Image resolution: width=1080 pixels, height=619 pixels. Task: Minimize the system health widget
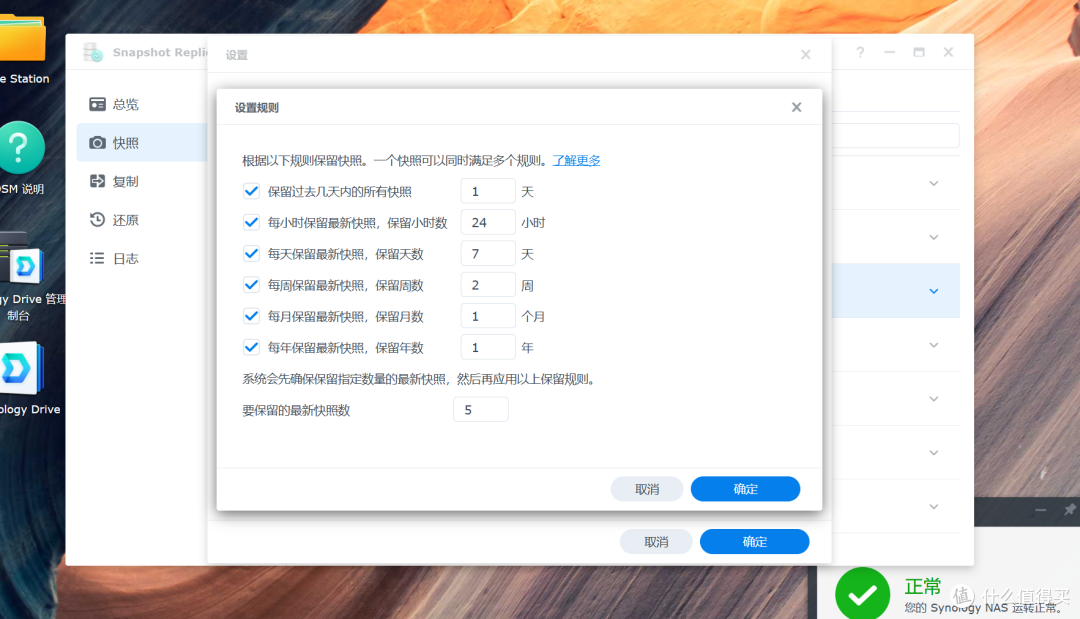tap(1041, 510)
